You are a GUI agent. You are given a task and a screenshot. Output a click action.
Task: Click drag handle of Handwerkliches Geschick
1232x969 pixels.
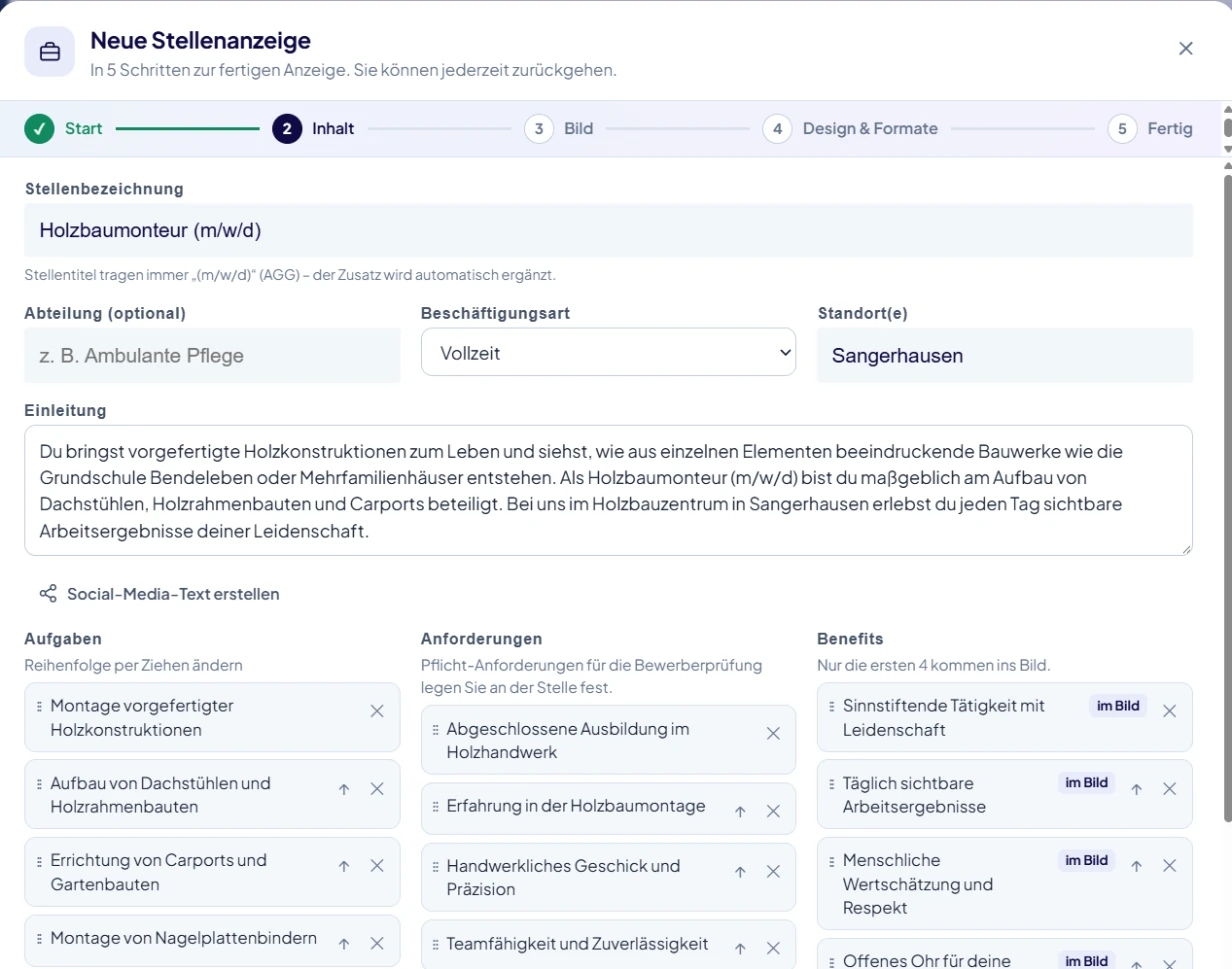(x=435, y=866)
